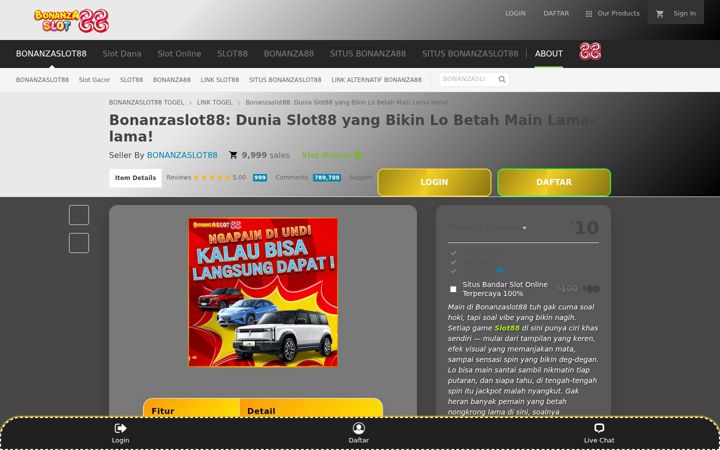Open Live Chat from bottom bar
Viewport: 720px width, 450px height.
599,433
